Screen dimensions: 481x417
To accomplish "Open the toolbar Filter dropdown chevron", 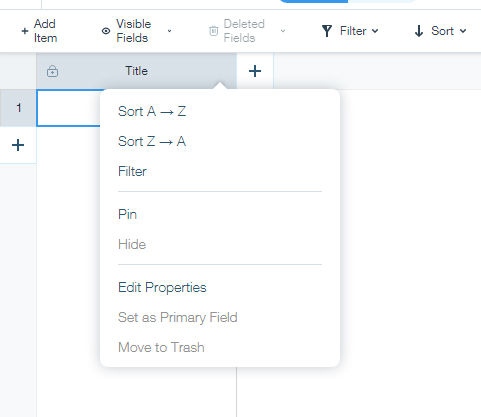I will coord(375,31).
